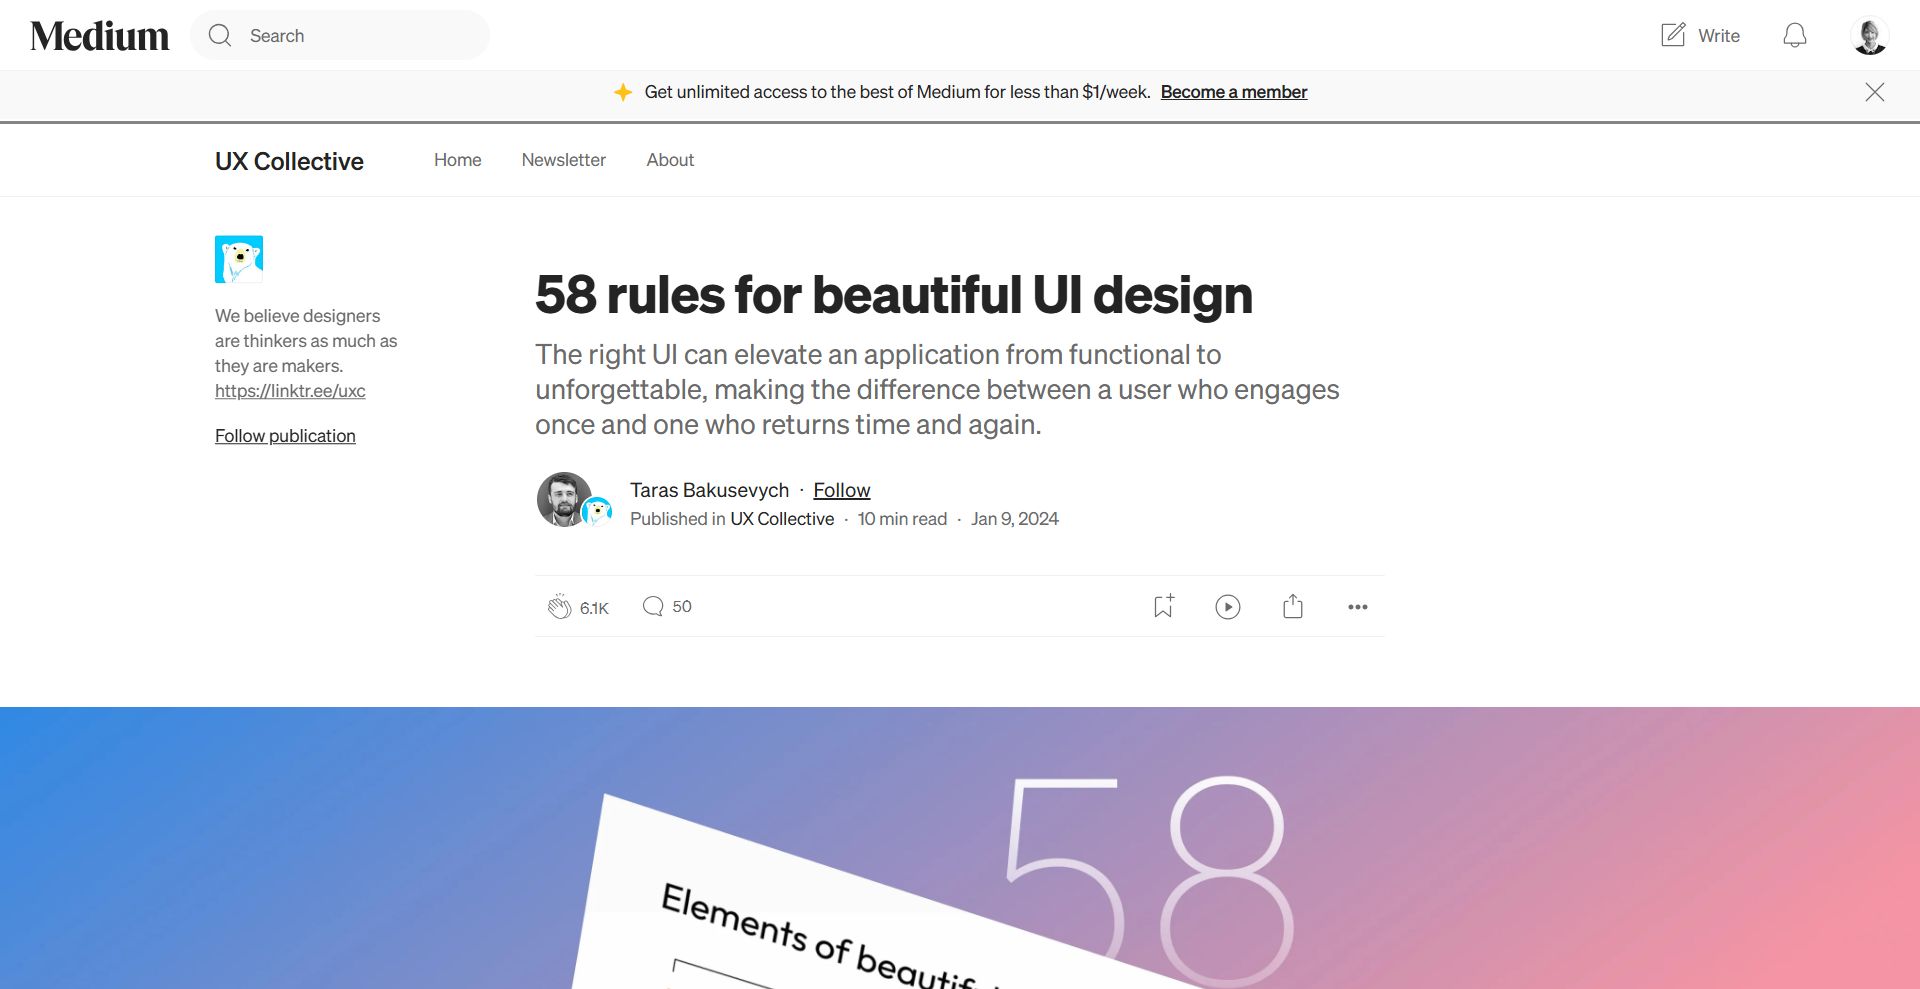Click the Jan 9, 2024 date
1920x989 pixels.
pyautogui.click(x=1015, y=519)
